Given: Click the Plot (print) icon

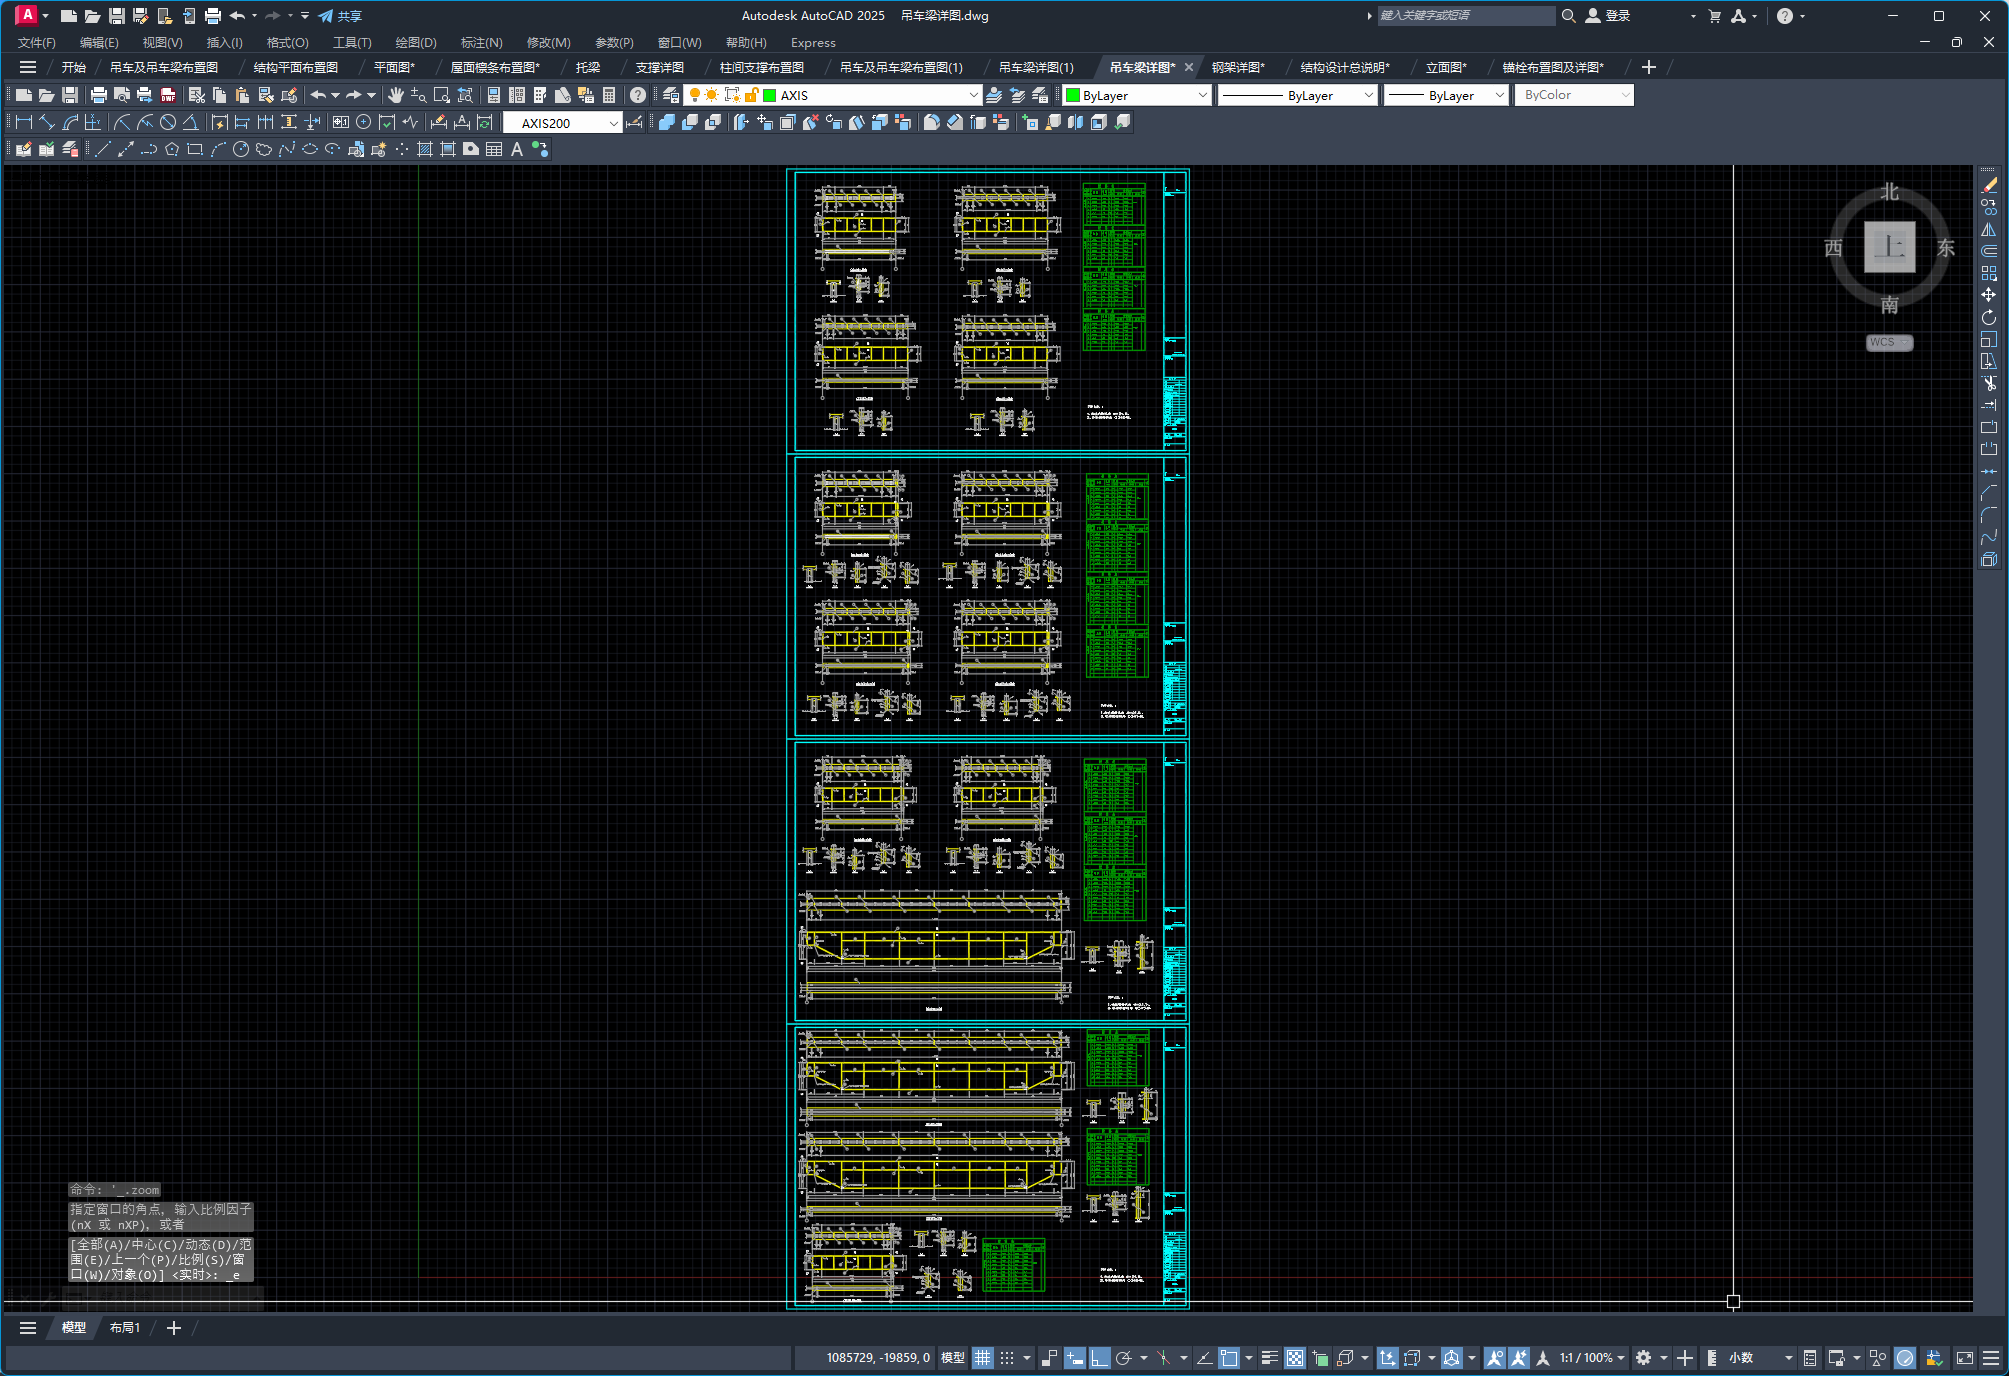Looking at the screenshot, I should [98, 95].
